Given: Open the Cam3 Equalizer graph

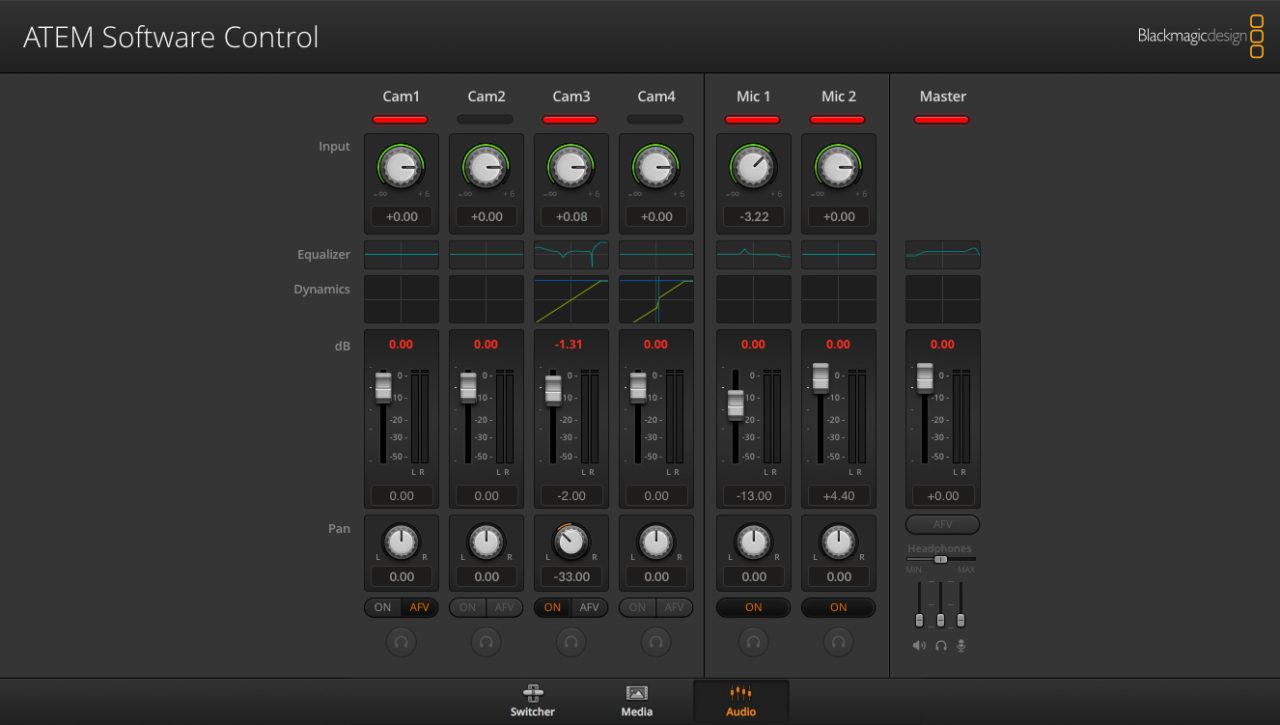Looking at the screenshot, I should [571, 255].
